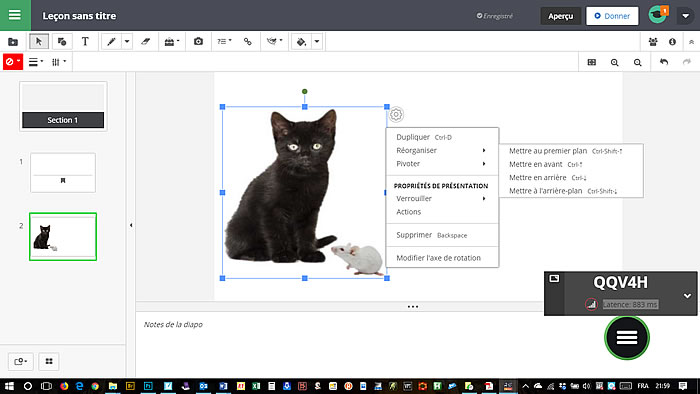Viewport: 700px width, 394px height.
Task: Select the eraser tool
Action: (146, 41)
